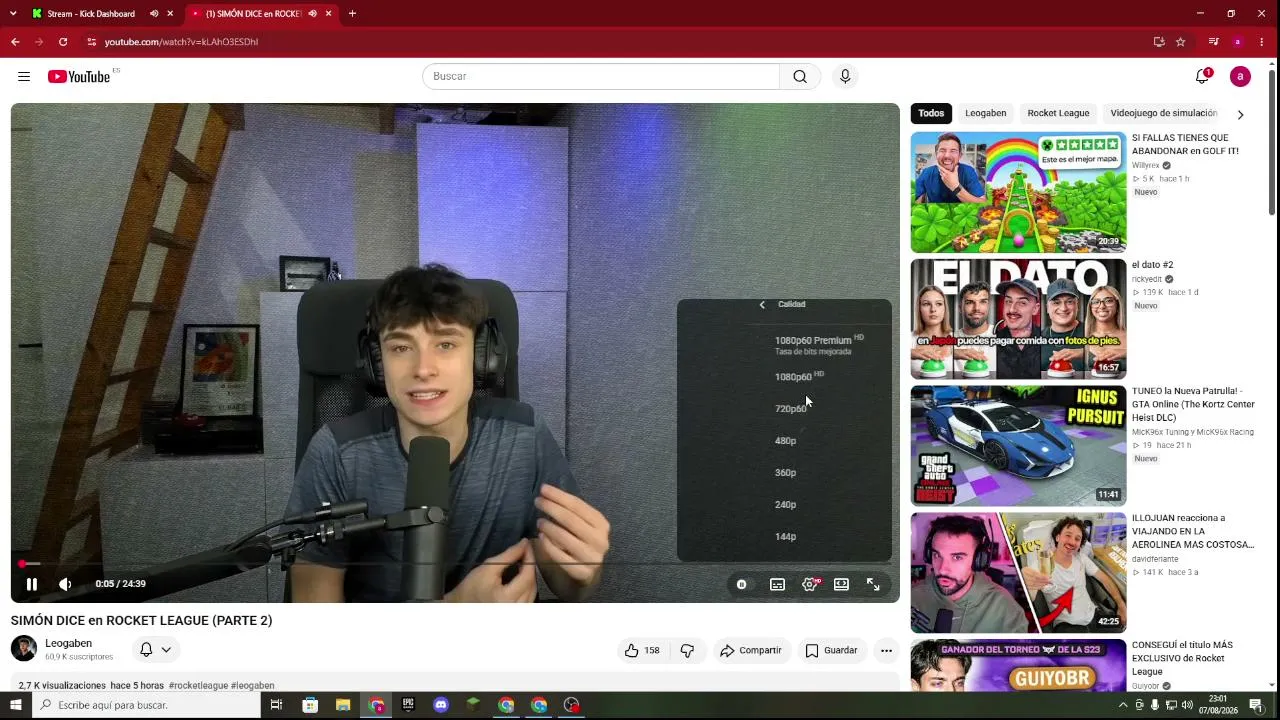Select the Todos filter chip
1280x720 pixels.
tap(931, 114)
